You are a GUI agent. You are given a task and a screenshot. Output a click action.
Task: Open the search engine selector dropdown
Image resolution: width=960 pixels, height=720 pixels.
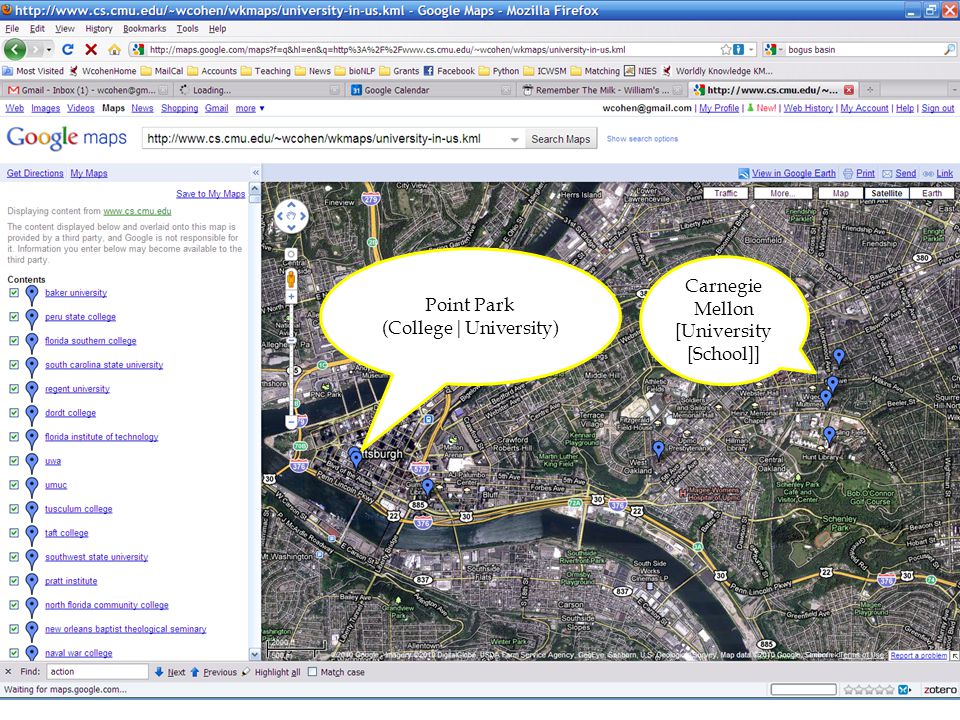(774, 50)
